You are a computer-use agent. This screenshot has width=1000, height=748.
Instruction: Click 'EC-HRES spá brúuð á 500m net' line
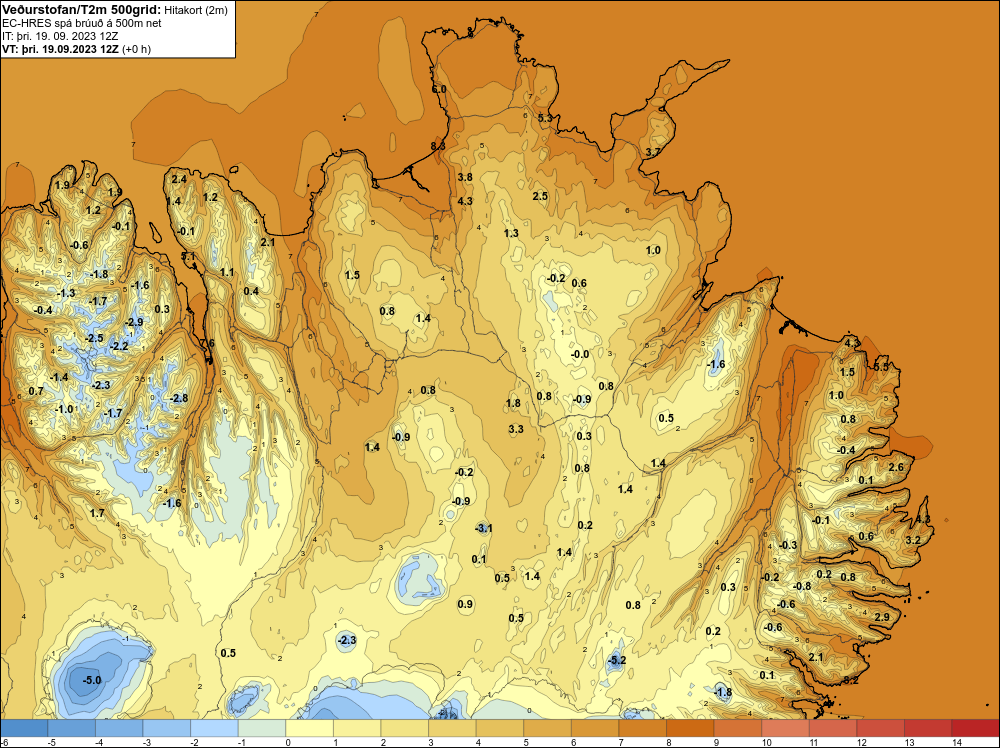(x=82, y=24)
